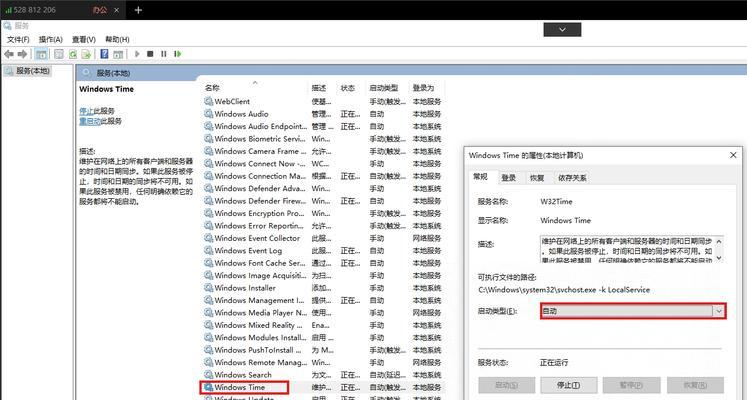
Task: Select the Windows Error Reporting row
Action: coord(323,226)
